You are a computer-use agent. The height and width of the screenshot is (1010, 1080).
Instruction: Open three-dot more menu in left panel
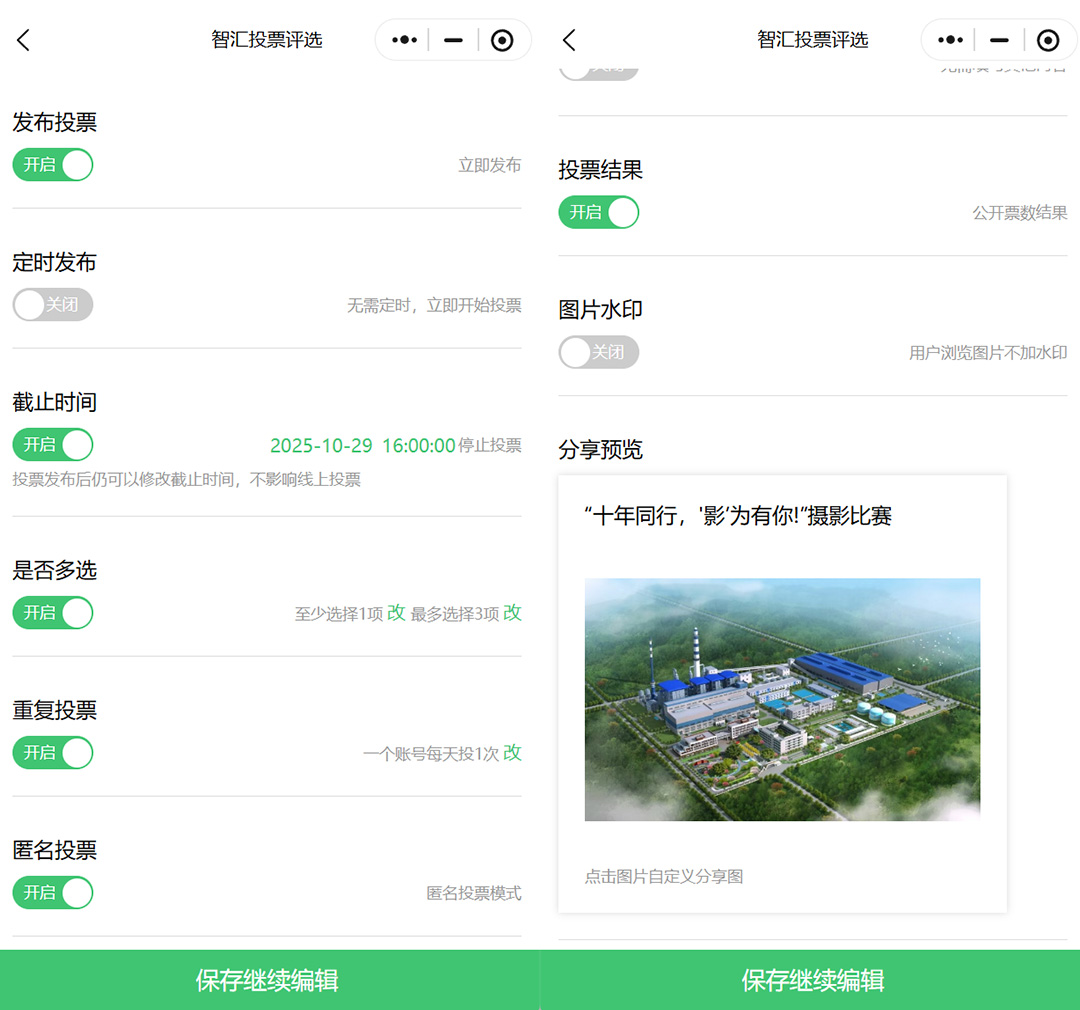click(x=404, y=40)
